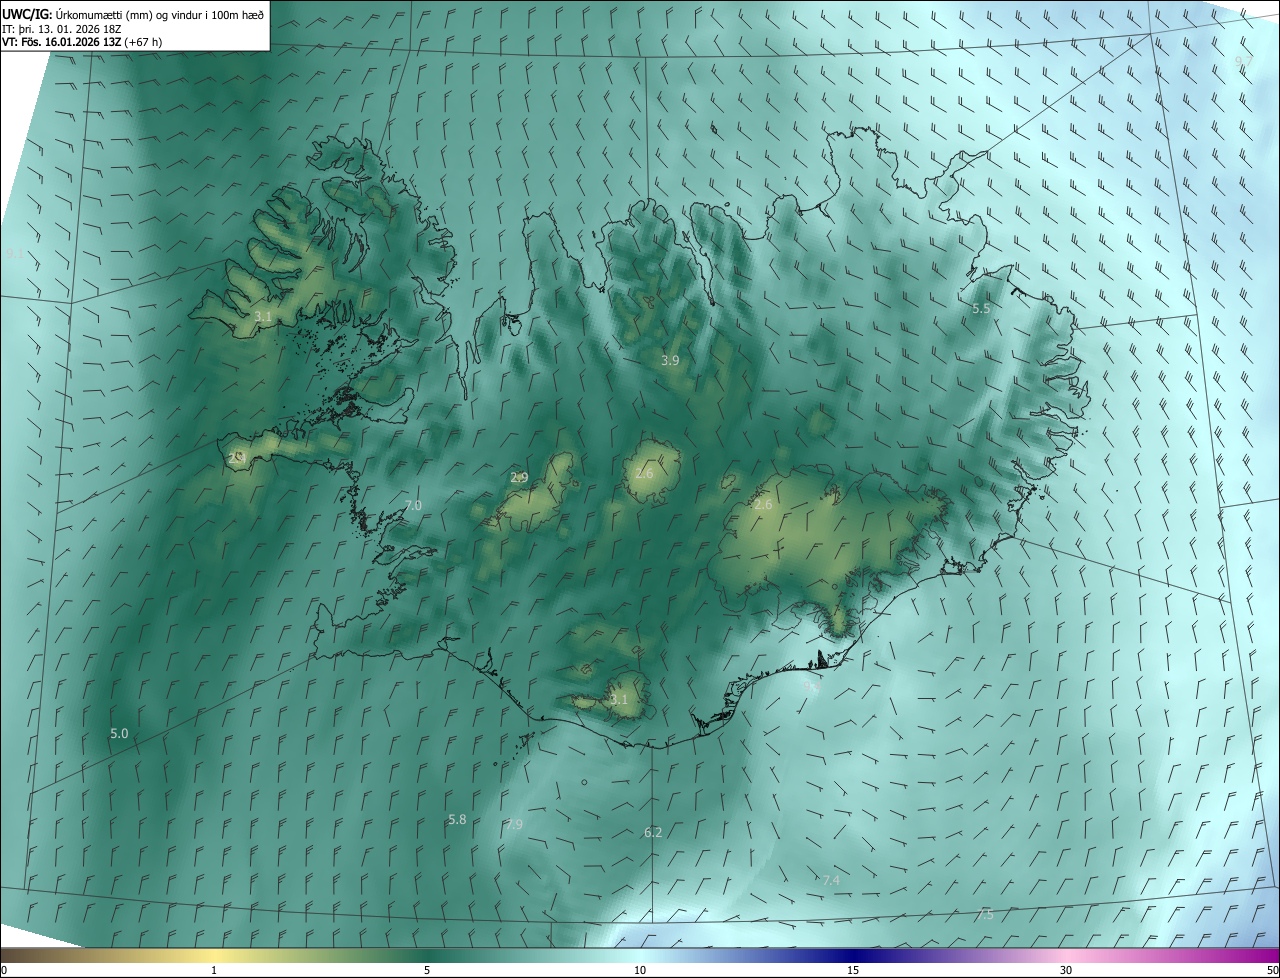Click the 50 label on the color scale
The image size is (1280, 978).
pos(1272,970)
